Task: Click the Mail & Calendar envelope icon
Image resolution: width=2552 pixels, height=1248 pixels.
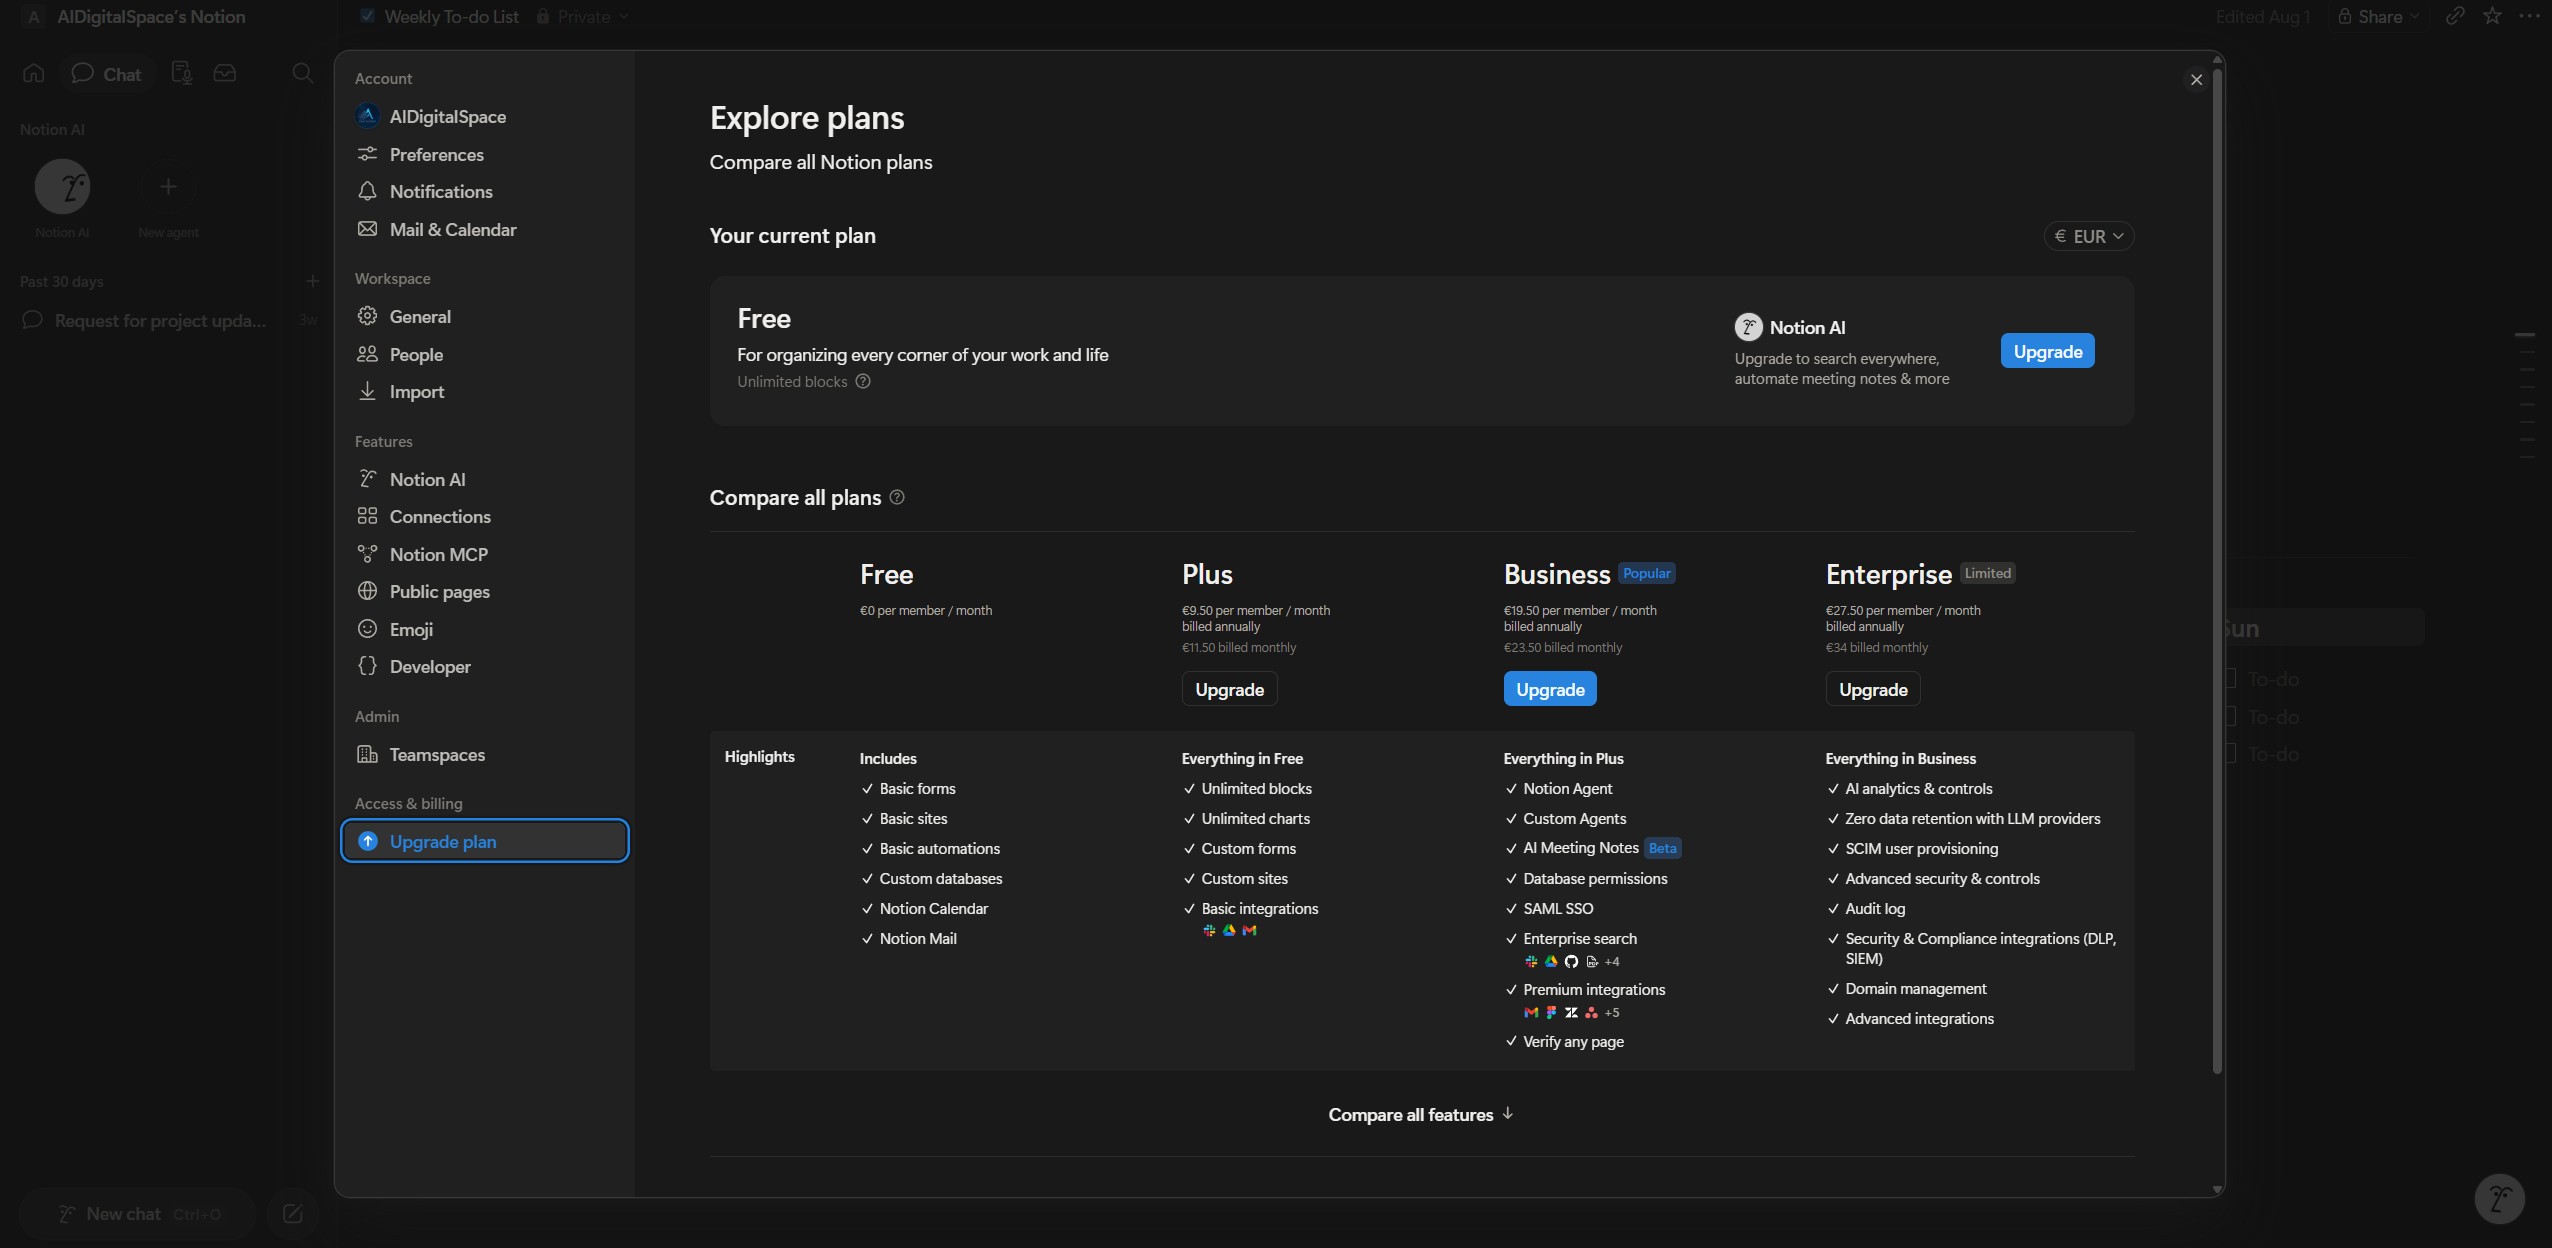Action: point(367,229)
